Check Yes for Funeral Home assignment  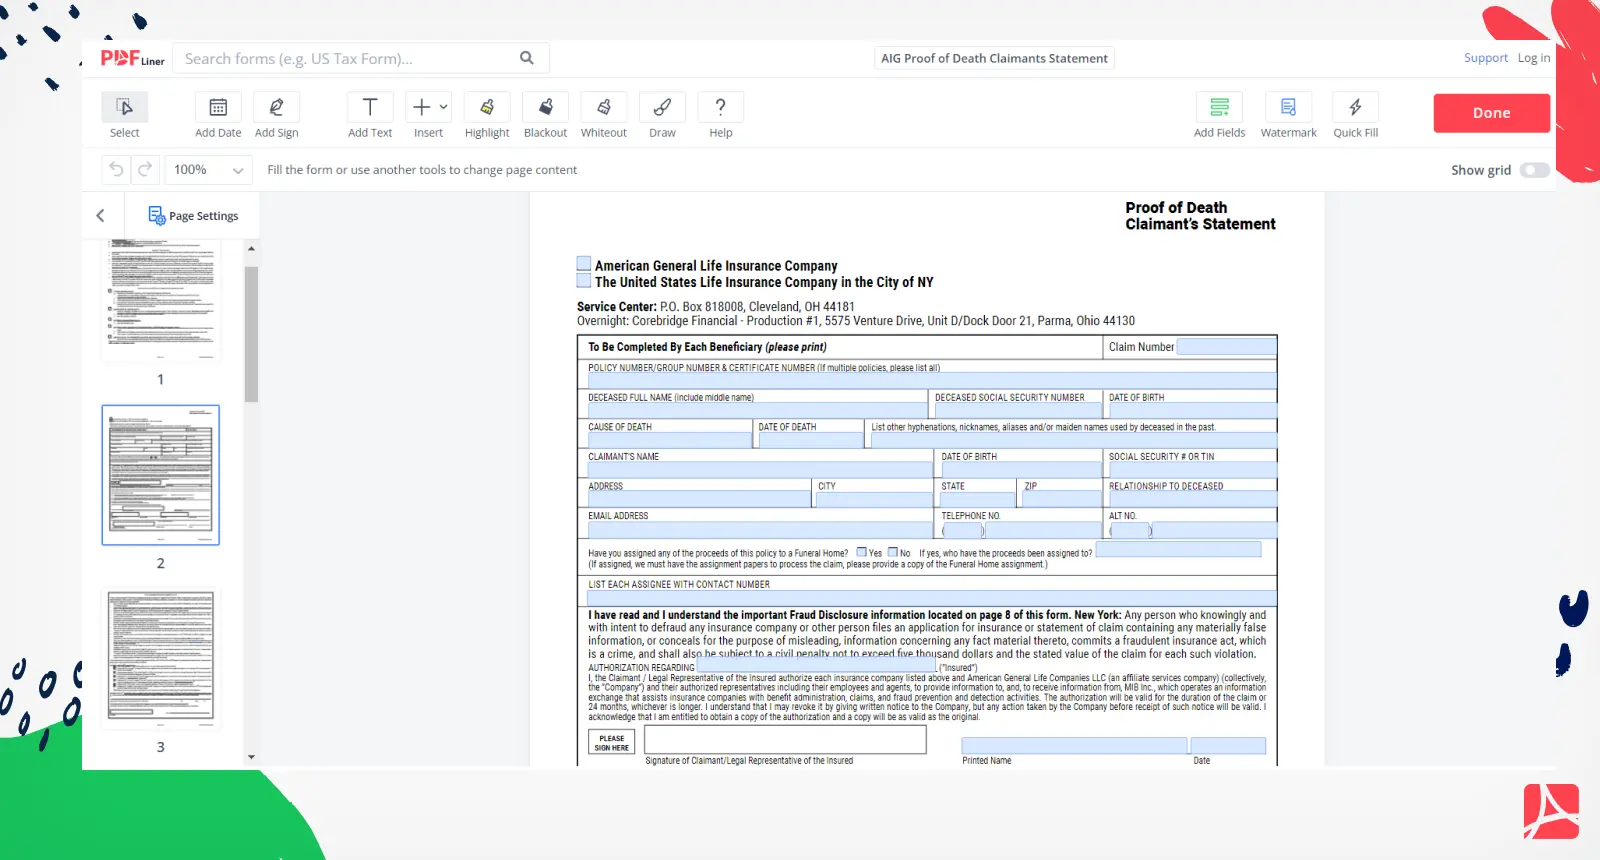(862, 552)
